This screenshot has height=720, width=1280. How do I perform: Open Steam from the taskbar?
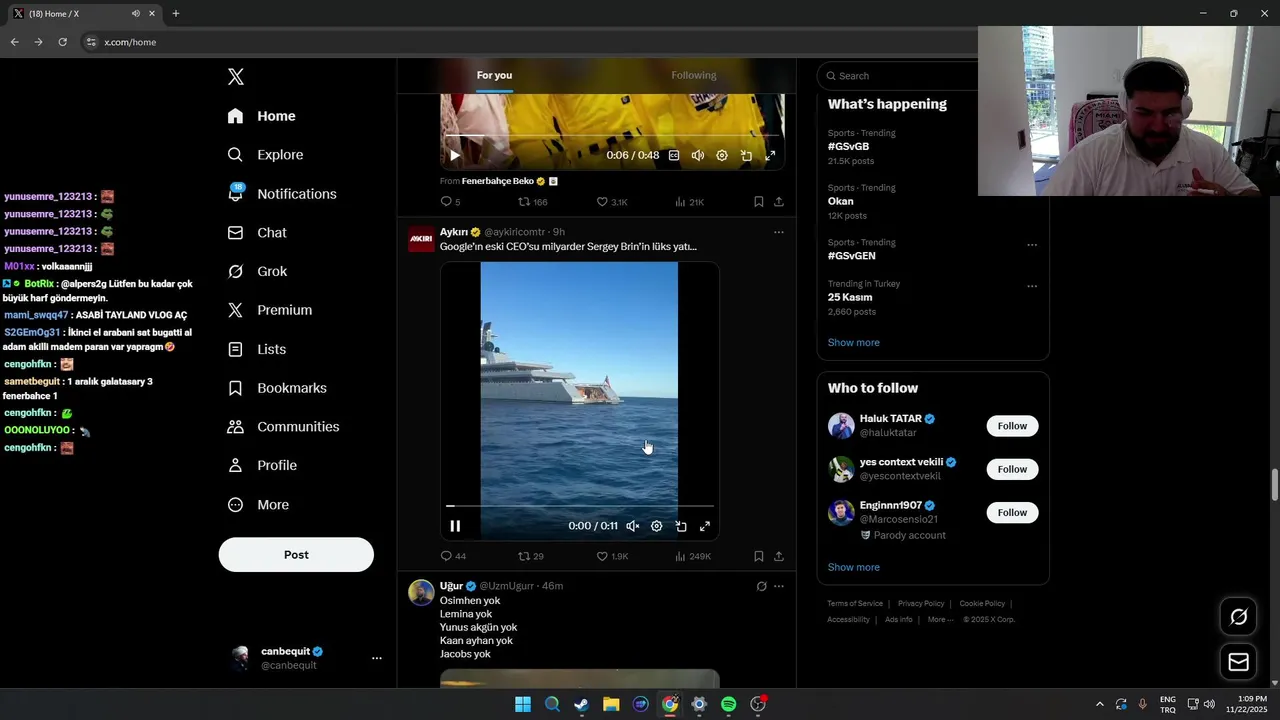581,705
